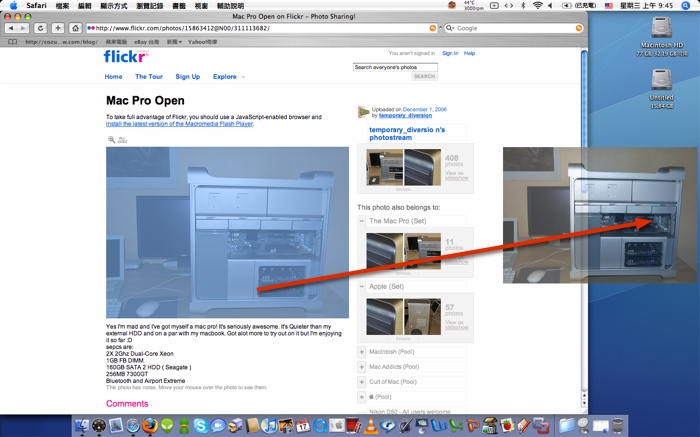
Task: Launch Microsoft Excel from the Dock
Action: tap(456, 425)
